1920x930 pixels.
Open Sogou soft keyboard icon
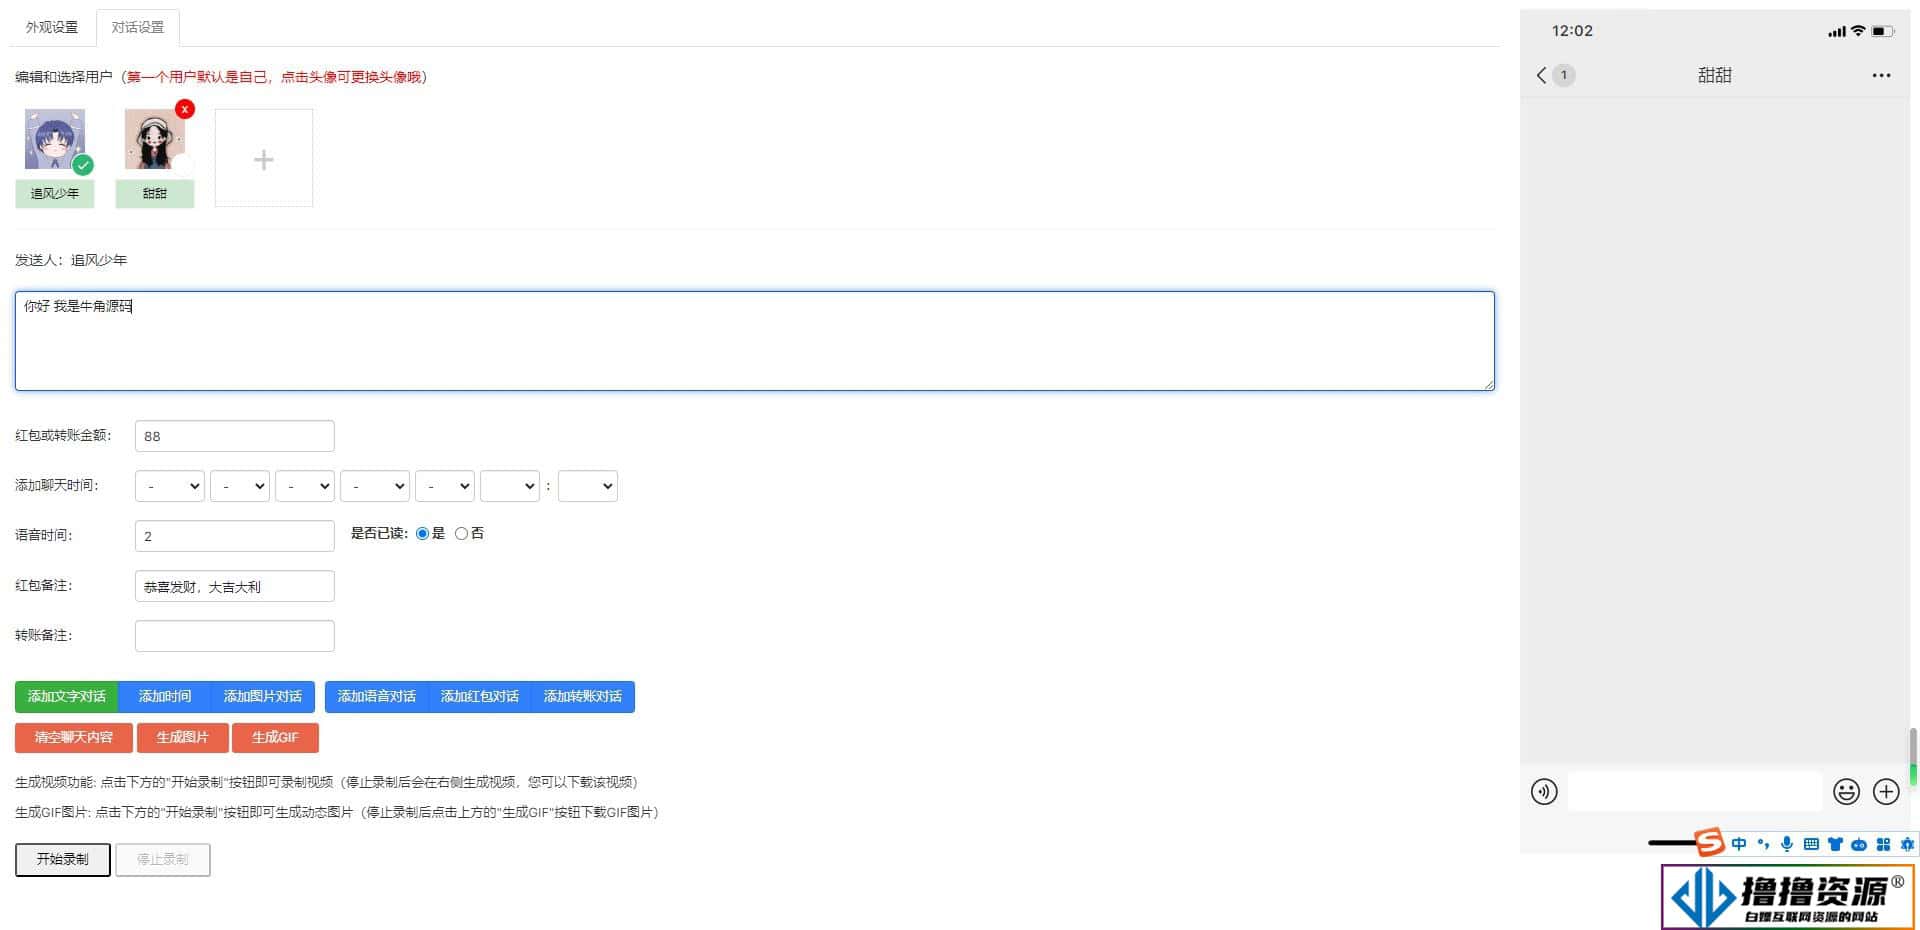click(1811, 844)
